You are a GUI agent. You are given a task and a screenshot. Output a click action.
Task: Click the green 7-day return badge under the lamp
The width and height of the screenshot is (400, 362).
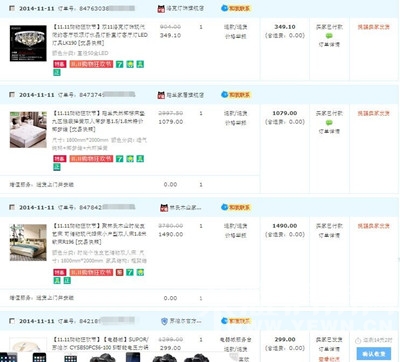click(x=120, y=64)
